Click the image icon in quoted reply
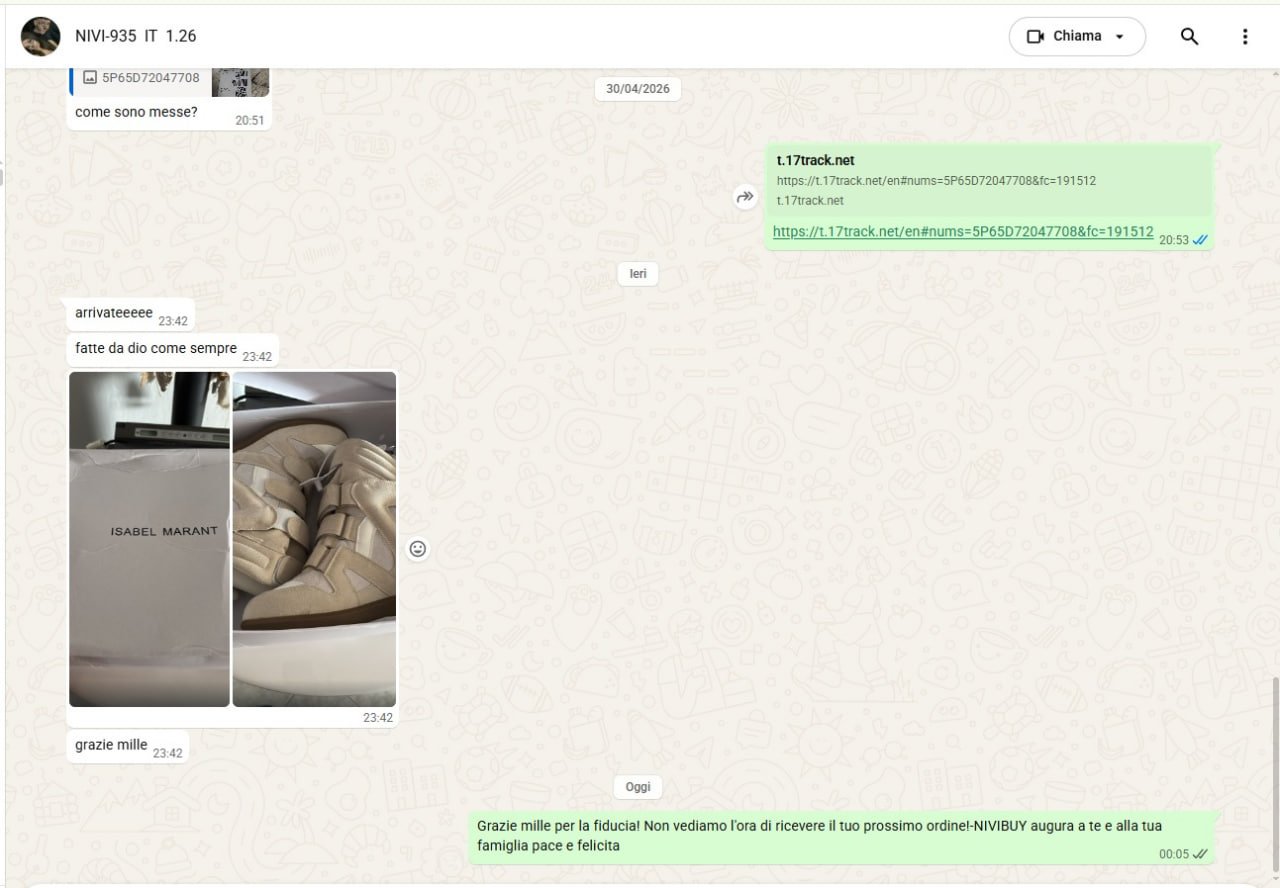Screen dimensions: 1280x888 (90, 77)
